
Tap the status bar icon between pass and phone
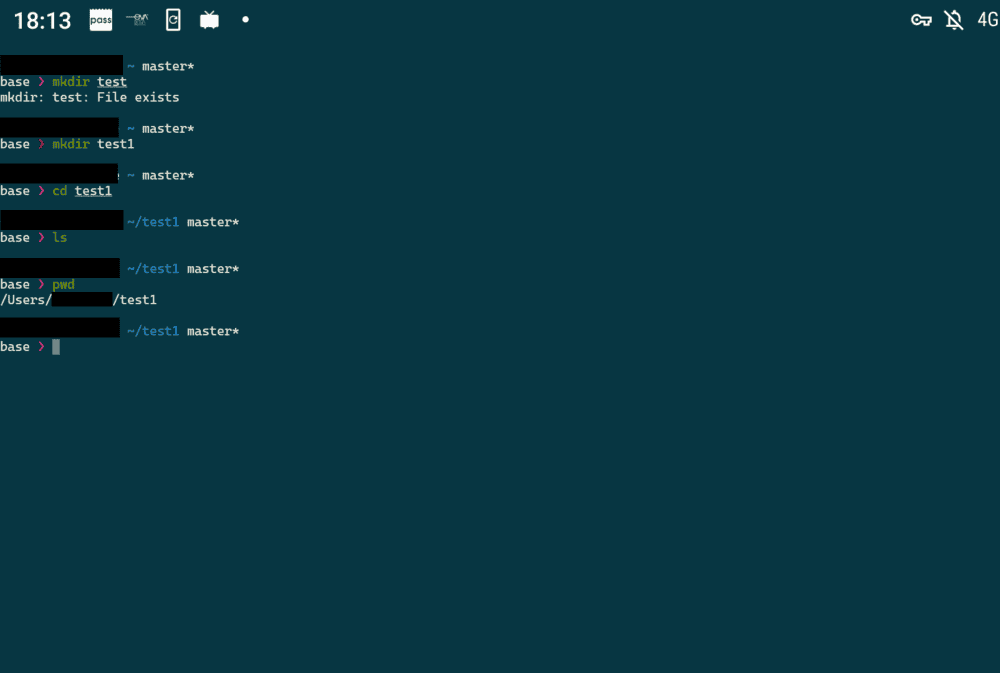tap(137, 20)
